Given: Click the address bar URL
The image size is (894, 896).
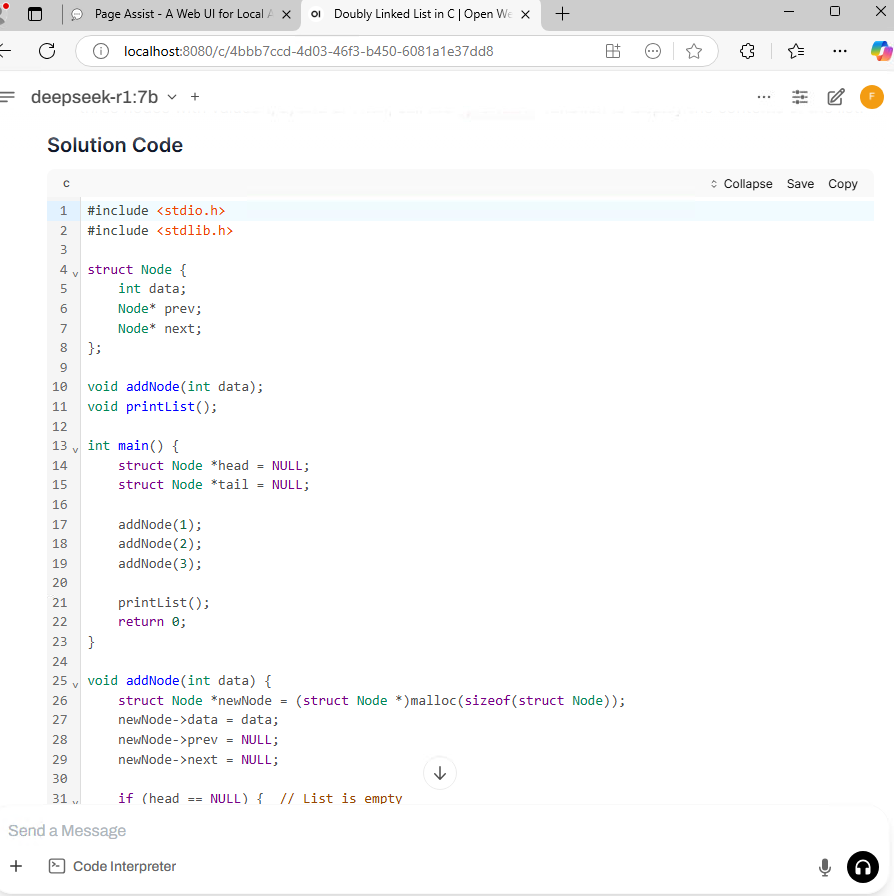Looking at the screenshot, I should tap(309, 51).
